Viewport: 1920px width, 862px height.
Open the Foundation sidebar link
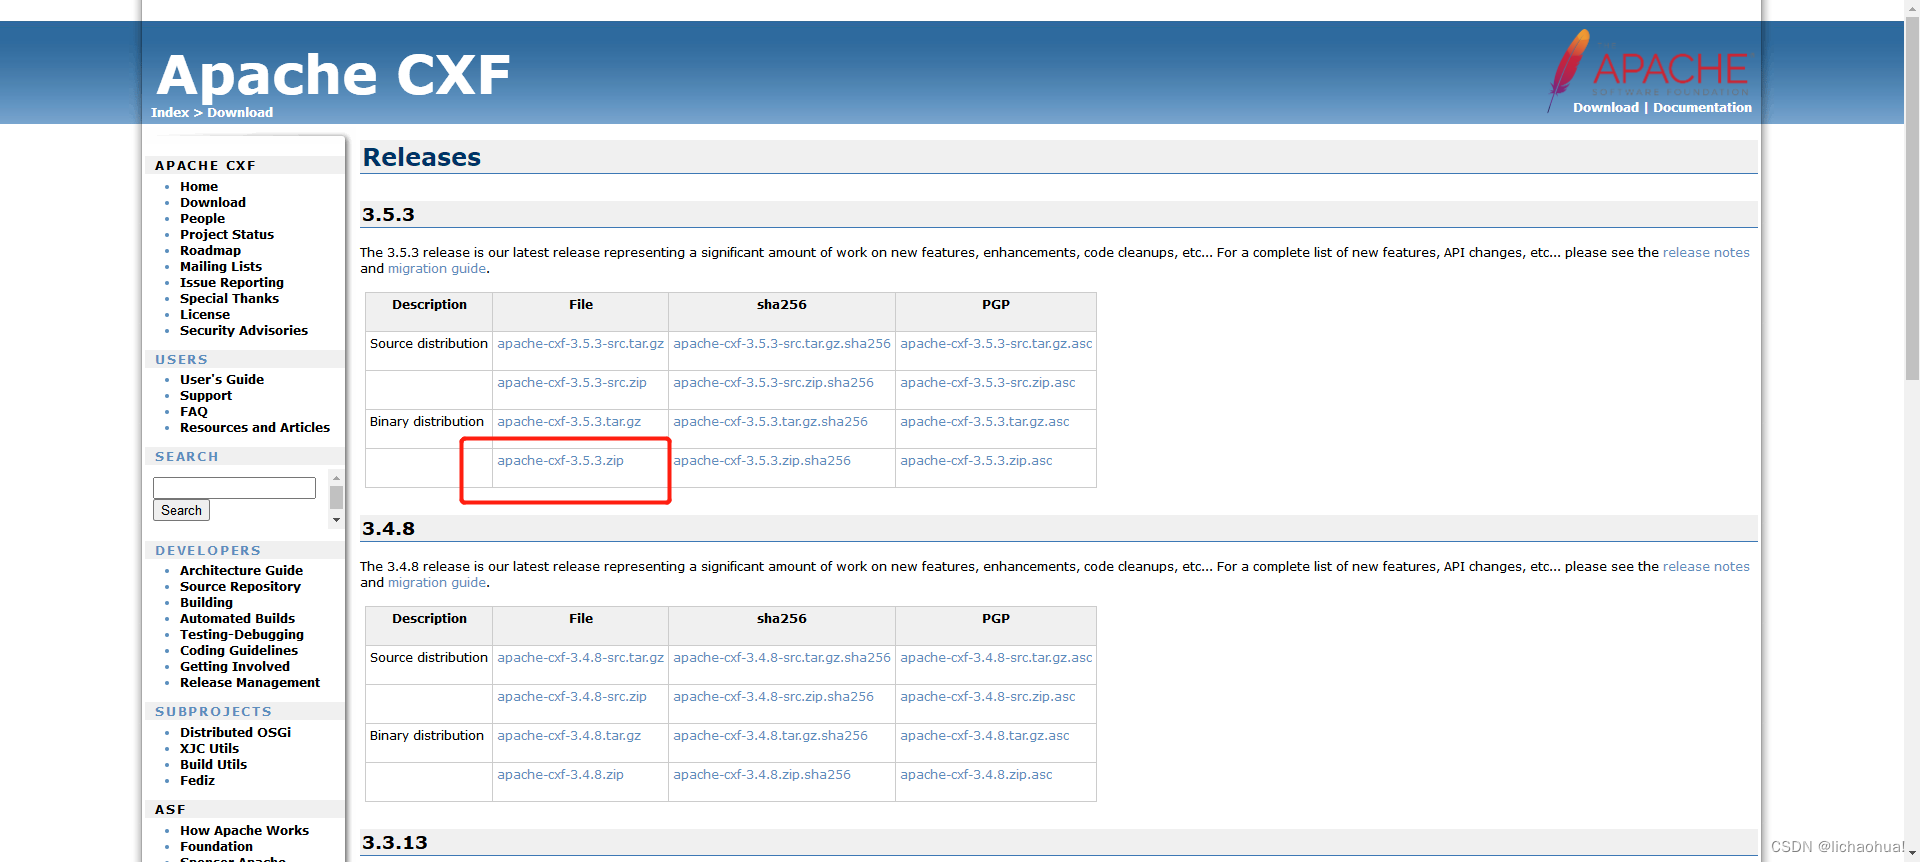216,847
